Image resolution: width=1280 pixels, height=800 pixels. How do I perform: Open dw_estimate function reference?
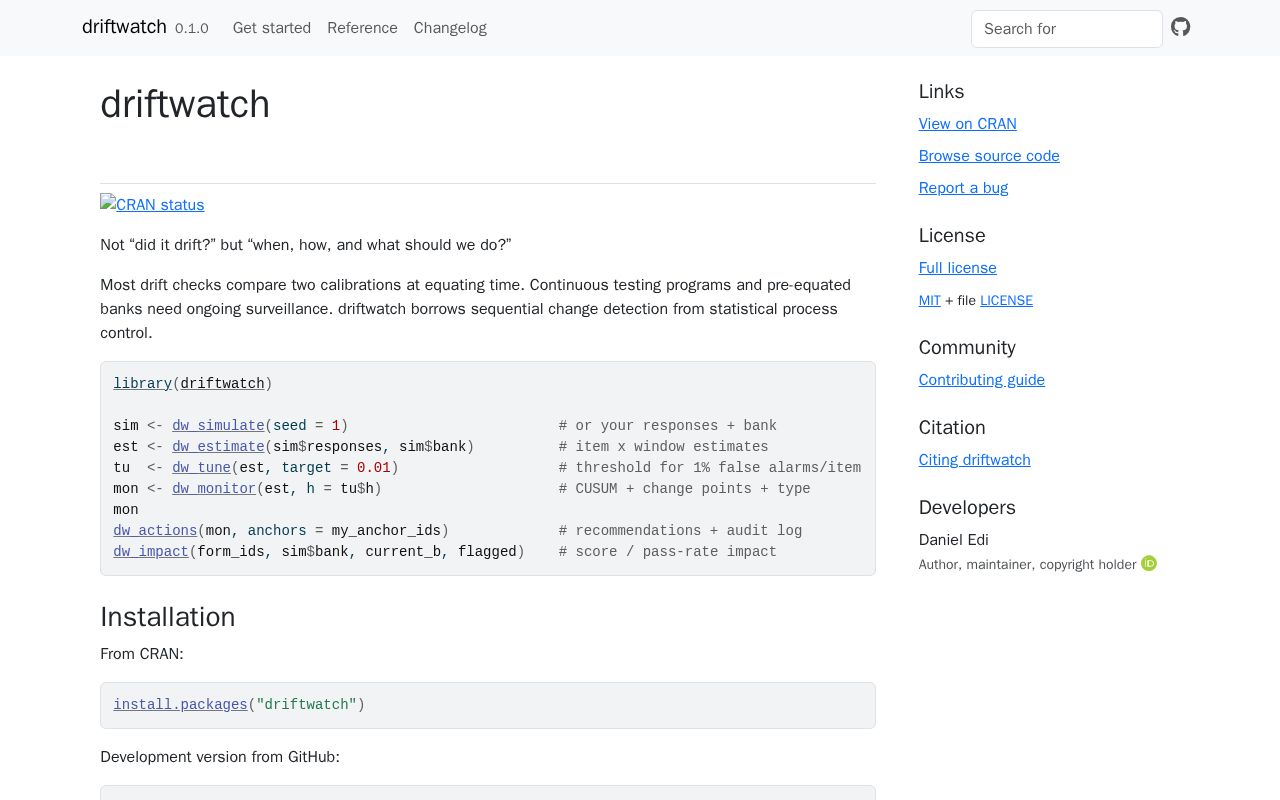[218, 447]
